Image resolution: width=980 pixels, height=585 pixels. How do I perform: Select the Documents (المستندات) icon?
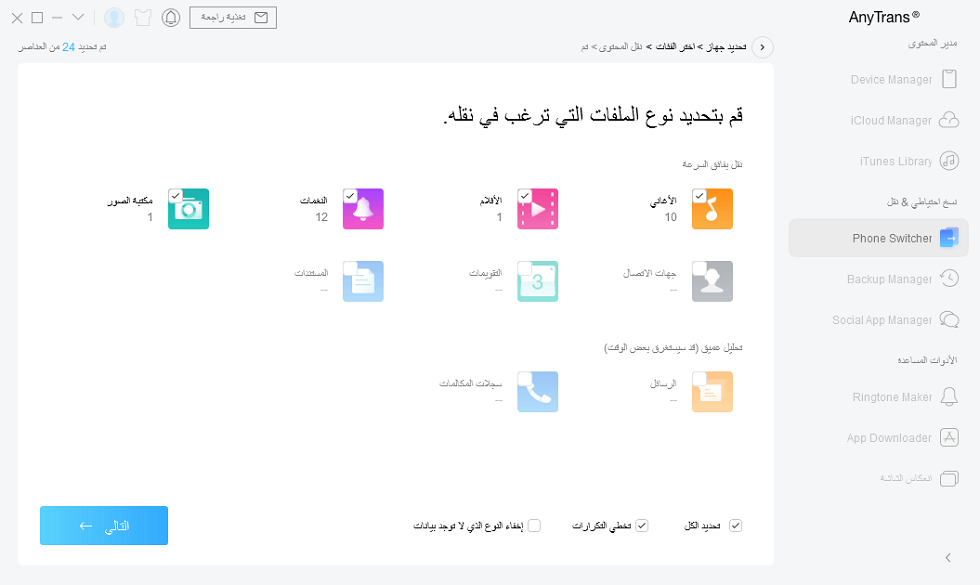pyautogui.click(x=363, y=282)
